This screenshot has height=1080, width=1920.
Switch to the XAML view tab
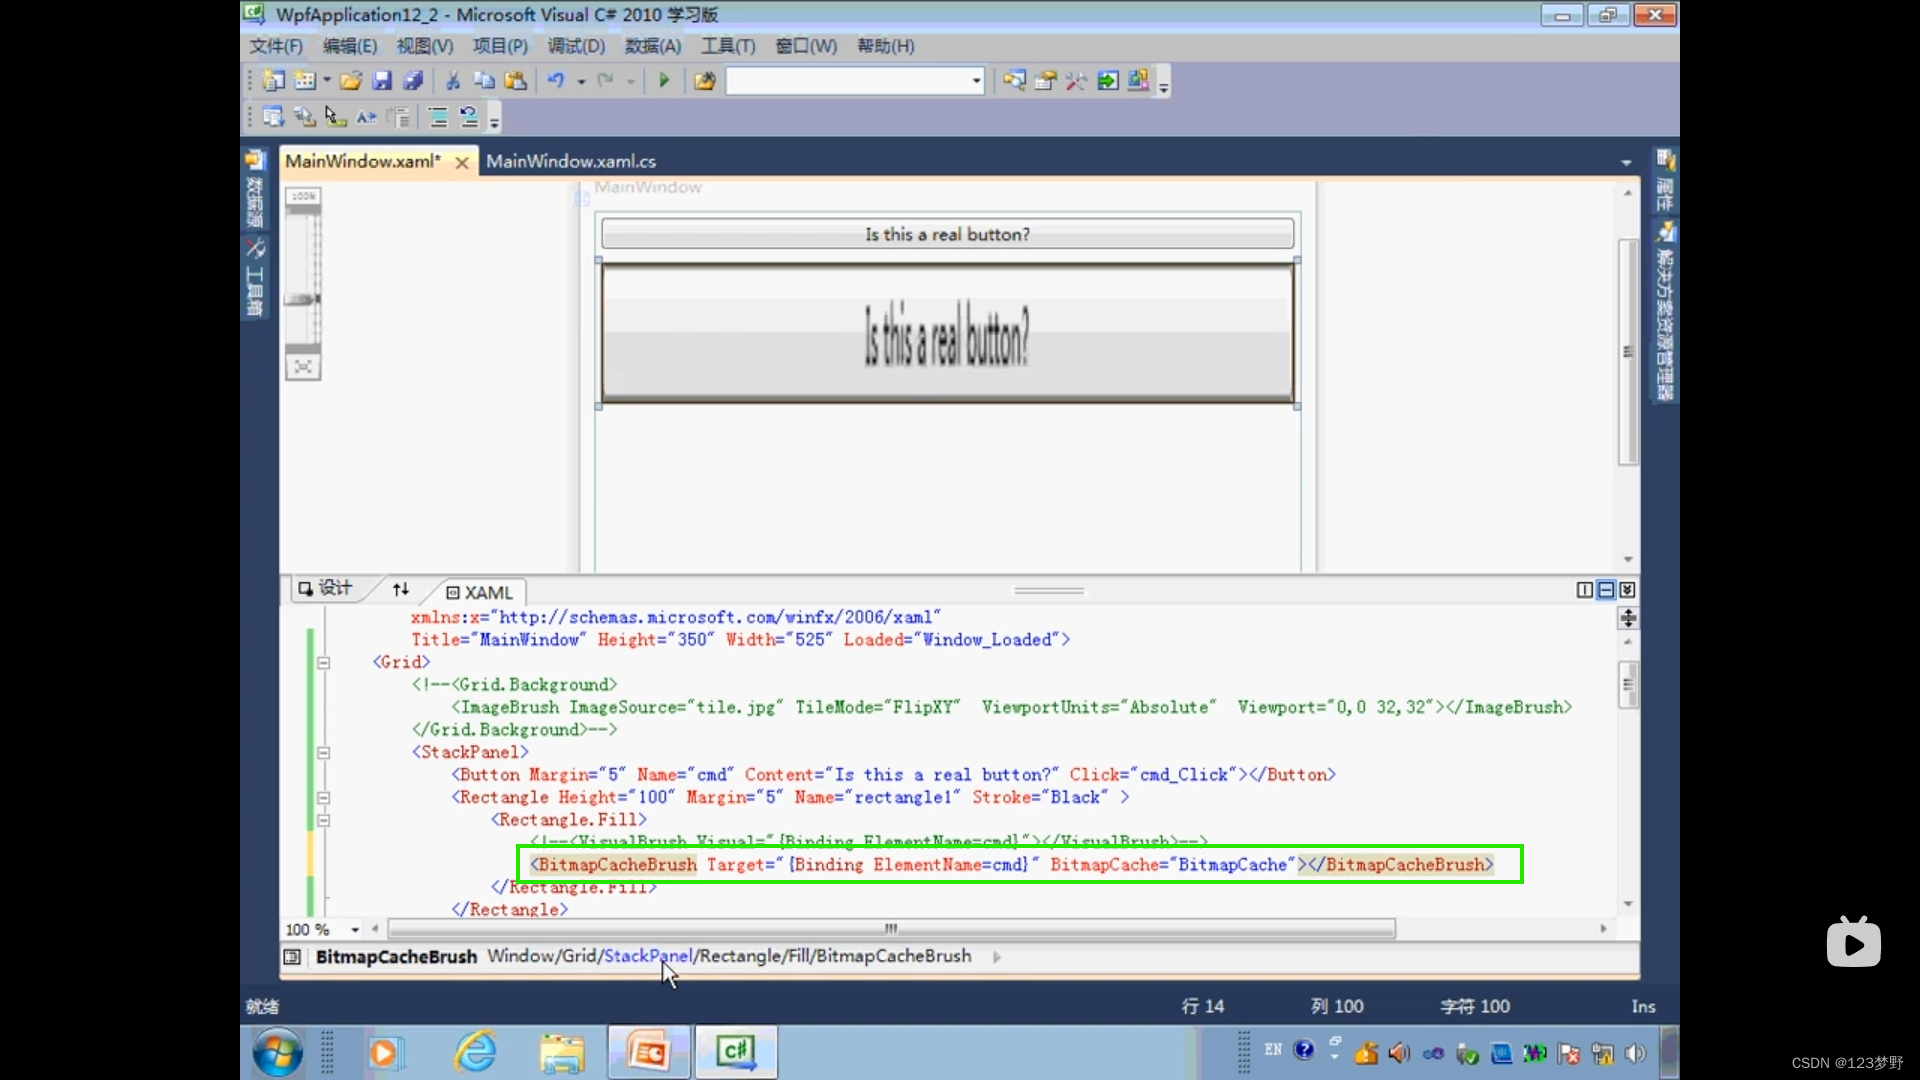click(479, 593)
